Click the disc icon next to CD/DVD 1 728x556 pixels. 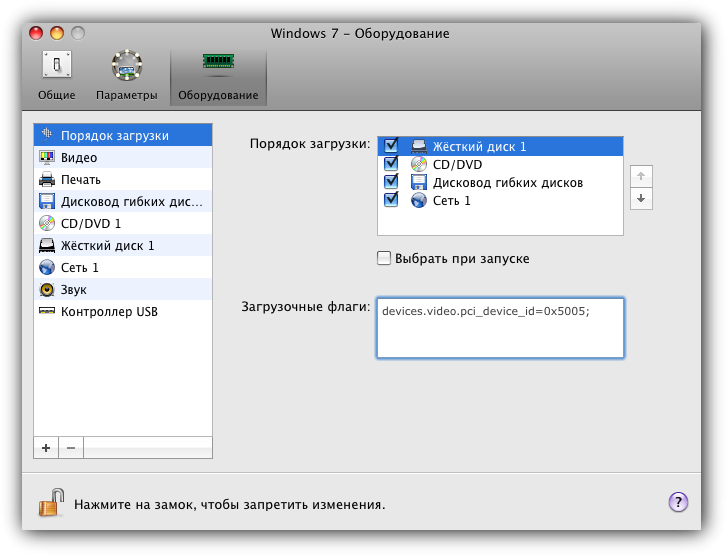47,223
